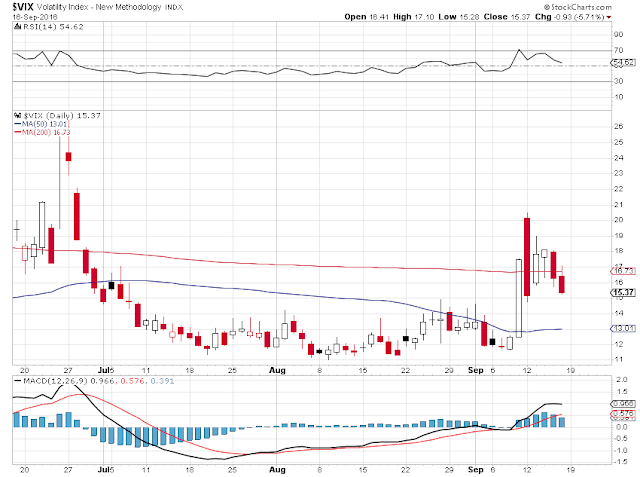Click the Aug label under price chart
Image resolution: width=640 pixels, height=477 pixels.
277,371
